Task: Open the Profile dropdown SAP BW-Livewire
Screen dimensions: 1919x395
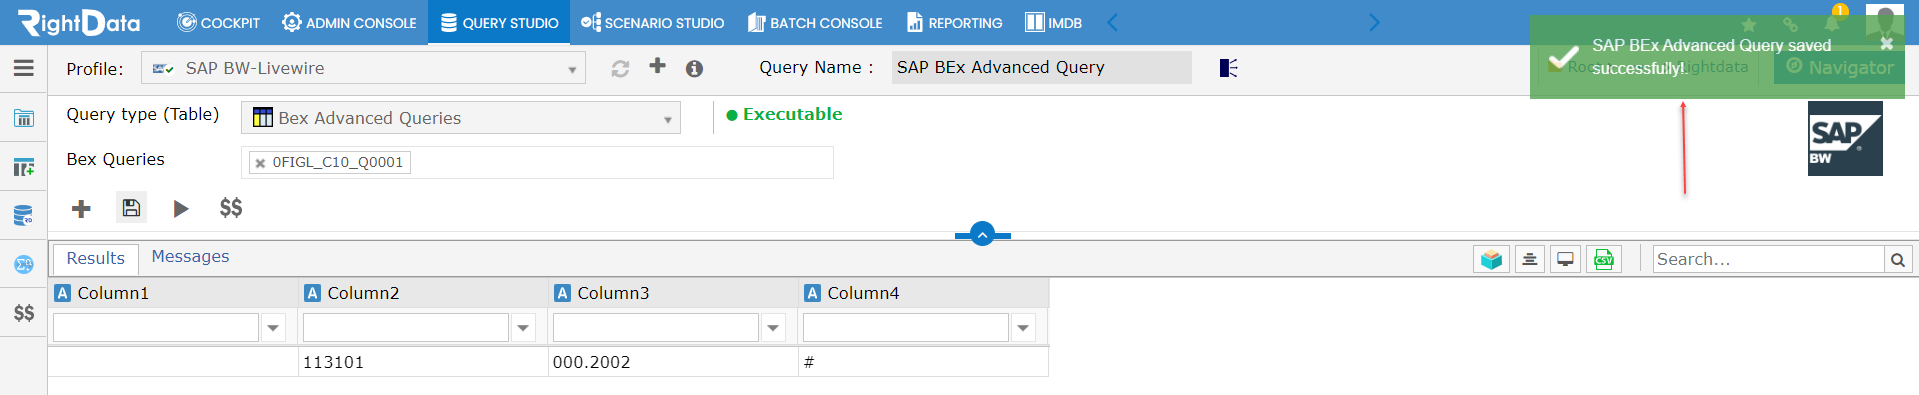Action: [x=363, y=68]
